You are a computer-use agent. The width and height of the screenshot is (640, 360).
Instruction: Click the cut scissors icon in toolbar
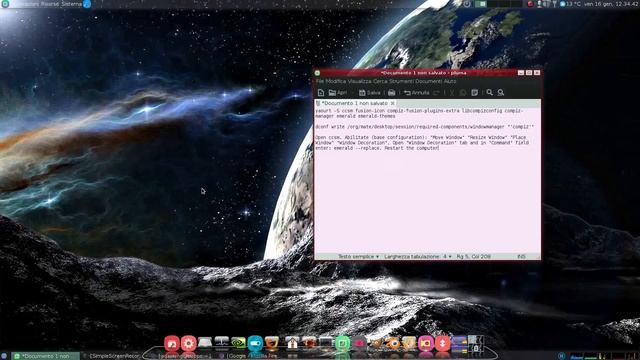pos(452,93)
